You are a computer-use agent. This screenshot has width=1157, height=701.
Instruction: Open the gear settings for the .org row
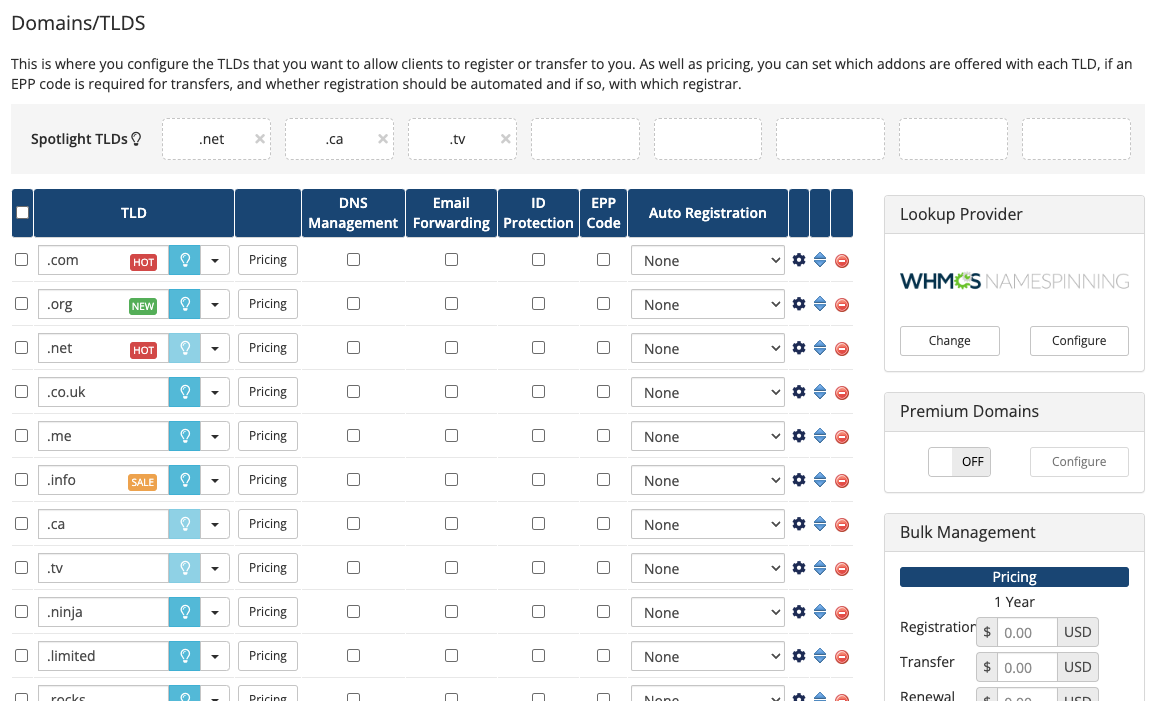(798, 304)
